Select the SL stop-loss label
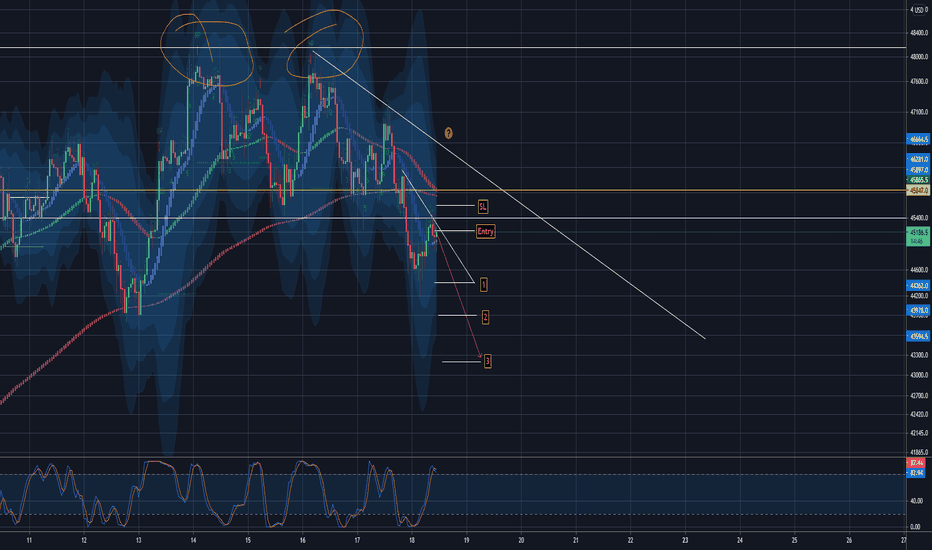 483,207
